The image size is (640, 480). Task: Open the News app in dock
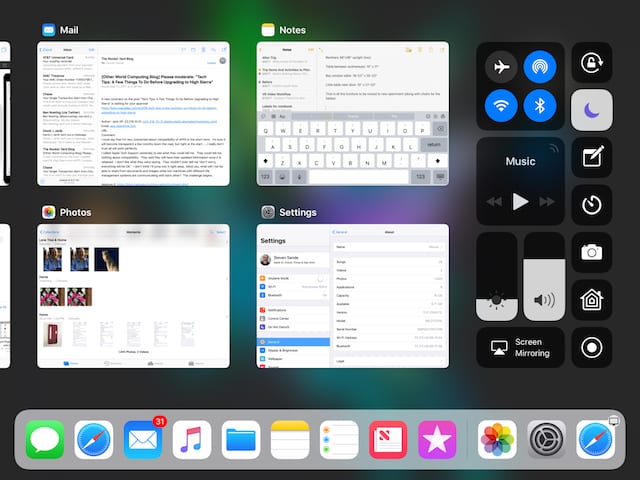388,440
